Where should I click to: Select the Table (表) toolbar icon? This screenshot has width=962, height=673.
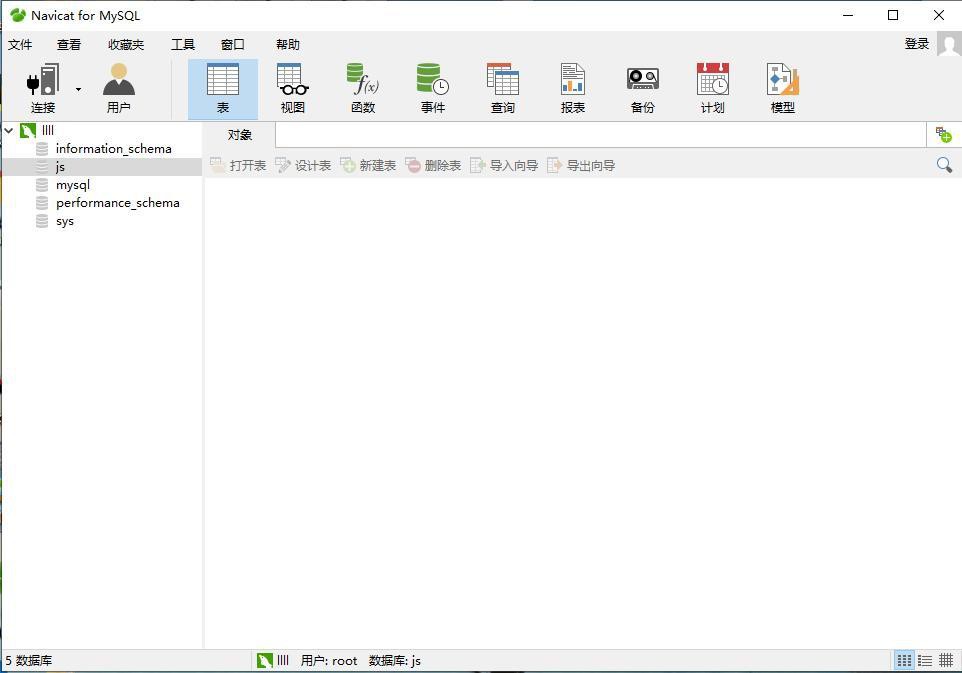[223, 89]
